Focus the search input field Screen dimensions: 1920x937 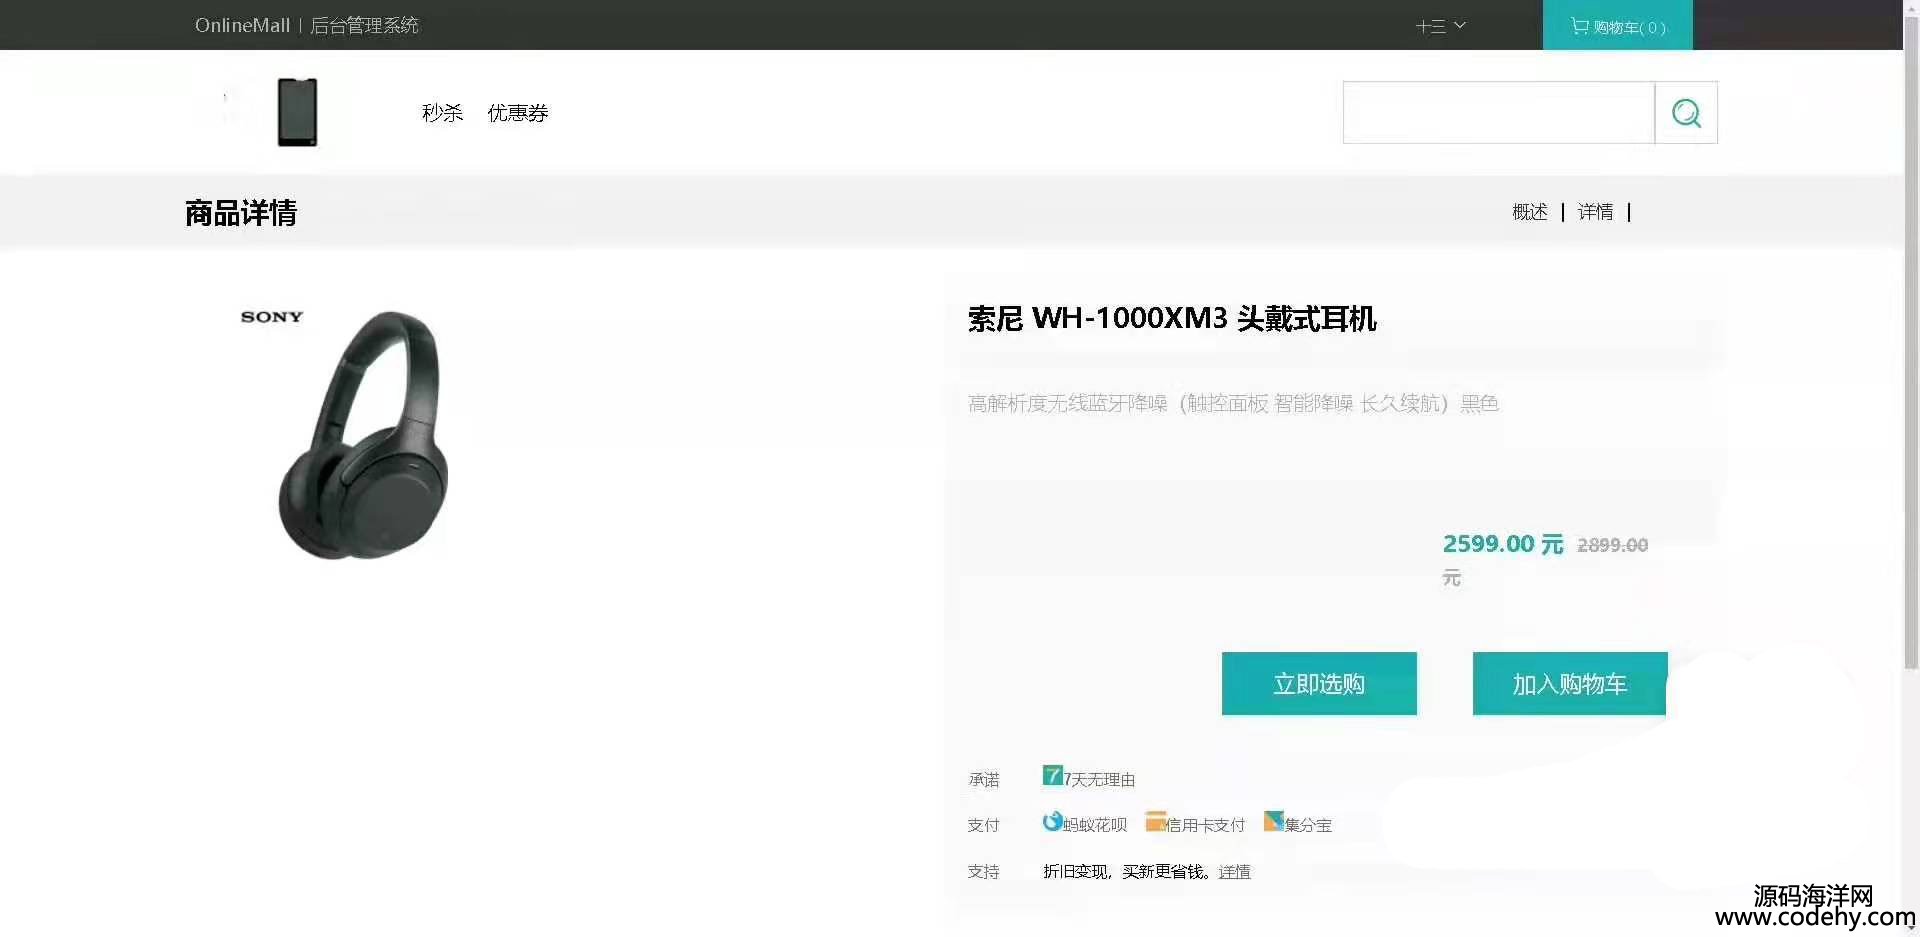1499,113
